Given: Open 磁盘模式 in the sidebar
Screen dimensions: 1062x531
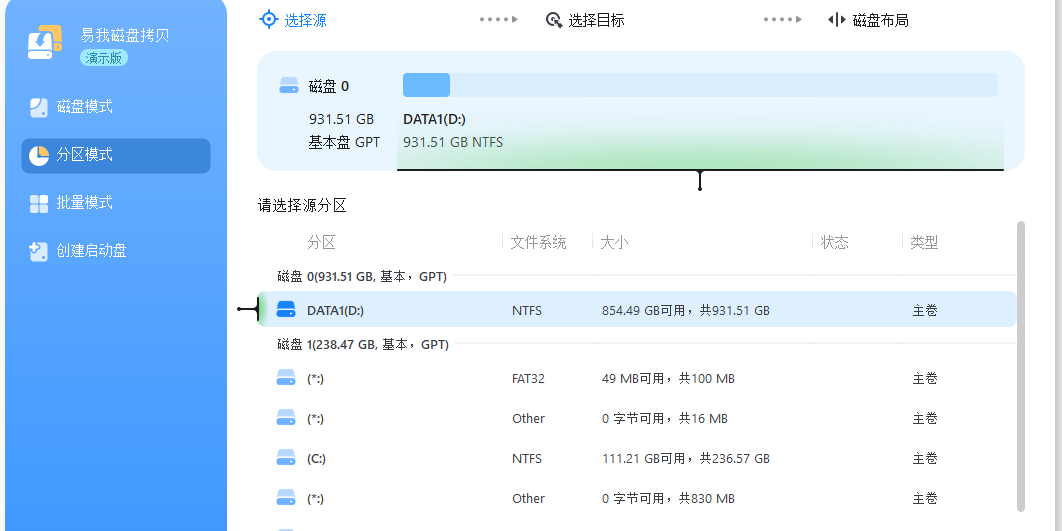Looking at the screenshot, I should click(x=85, y=107).
